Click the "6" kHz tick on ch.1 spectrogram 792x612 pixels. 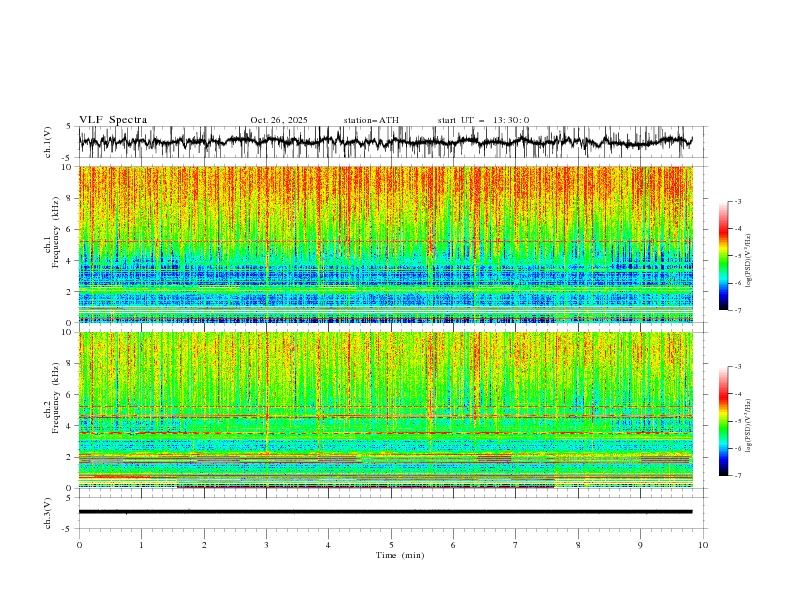(x=70, y=229)
